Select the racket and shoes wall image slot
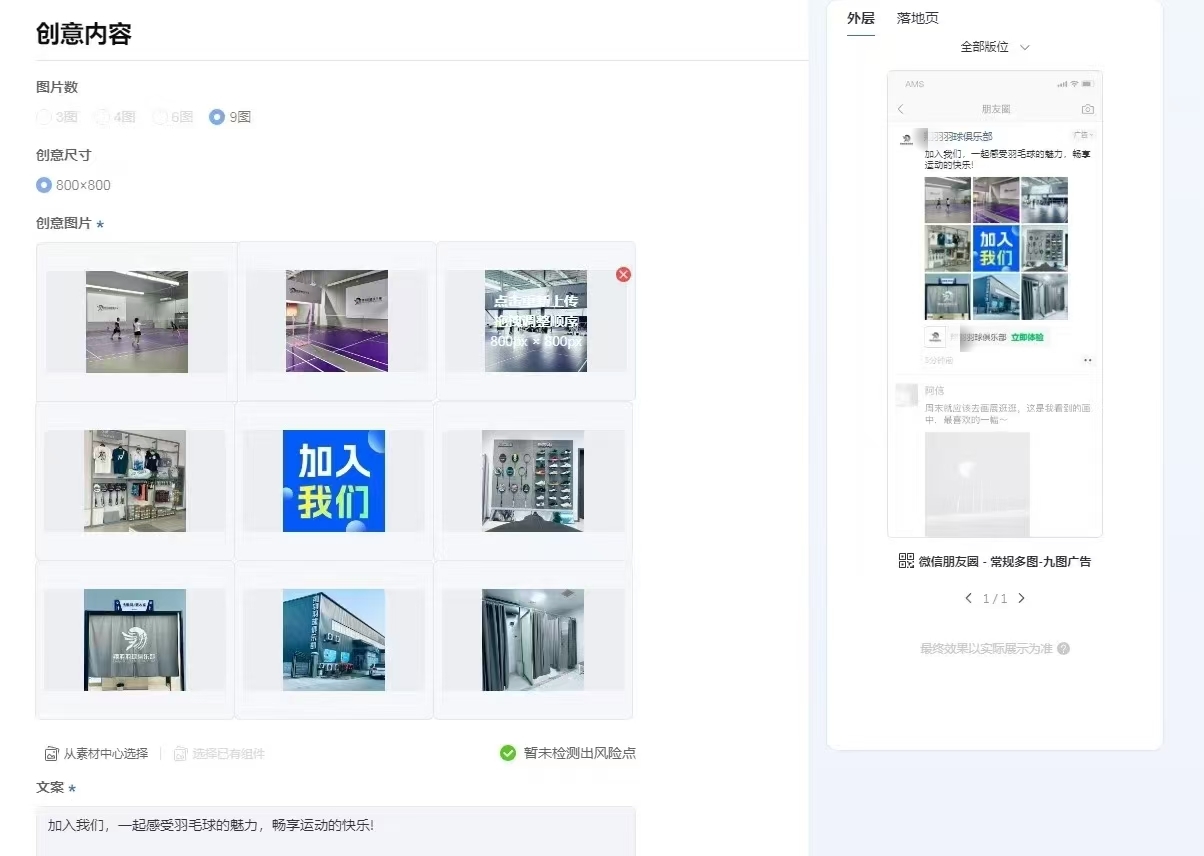 533,481
